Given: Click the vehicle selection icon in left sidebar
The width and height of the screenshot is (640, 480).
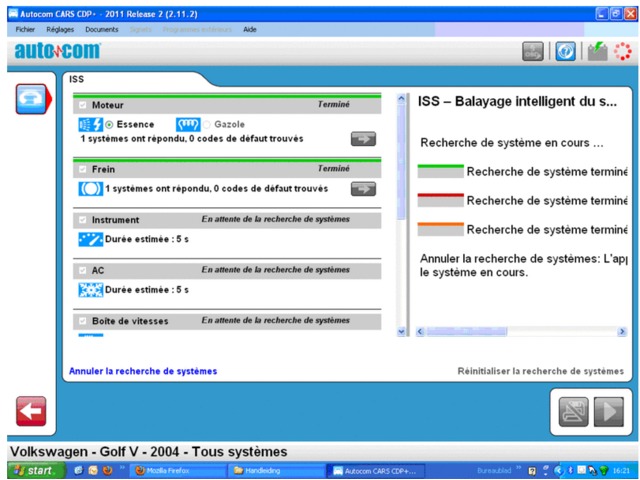Looking at the screenshot, I should (x=31, y=99).
